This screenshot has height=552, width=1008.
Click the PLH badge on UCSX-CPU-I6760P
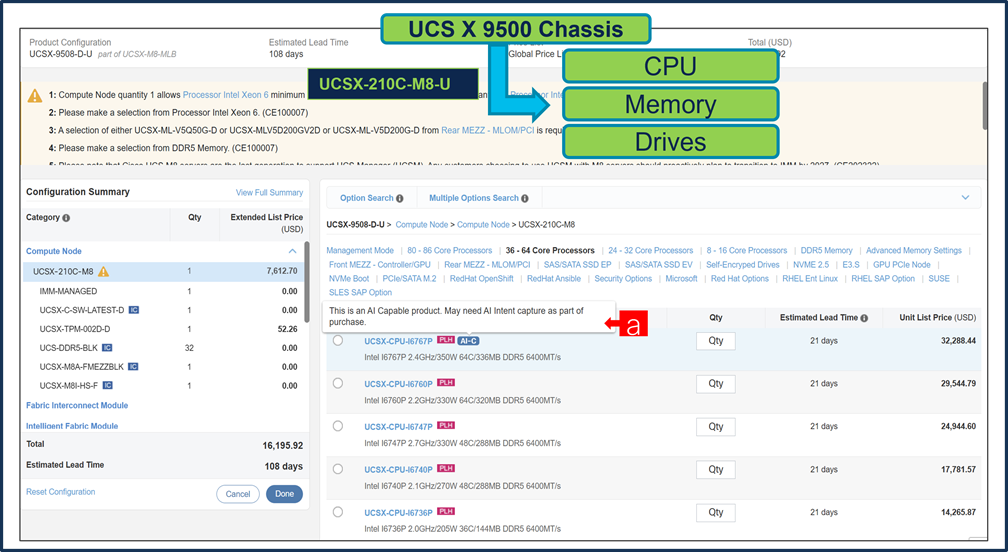click(x=446, y=383)
